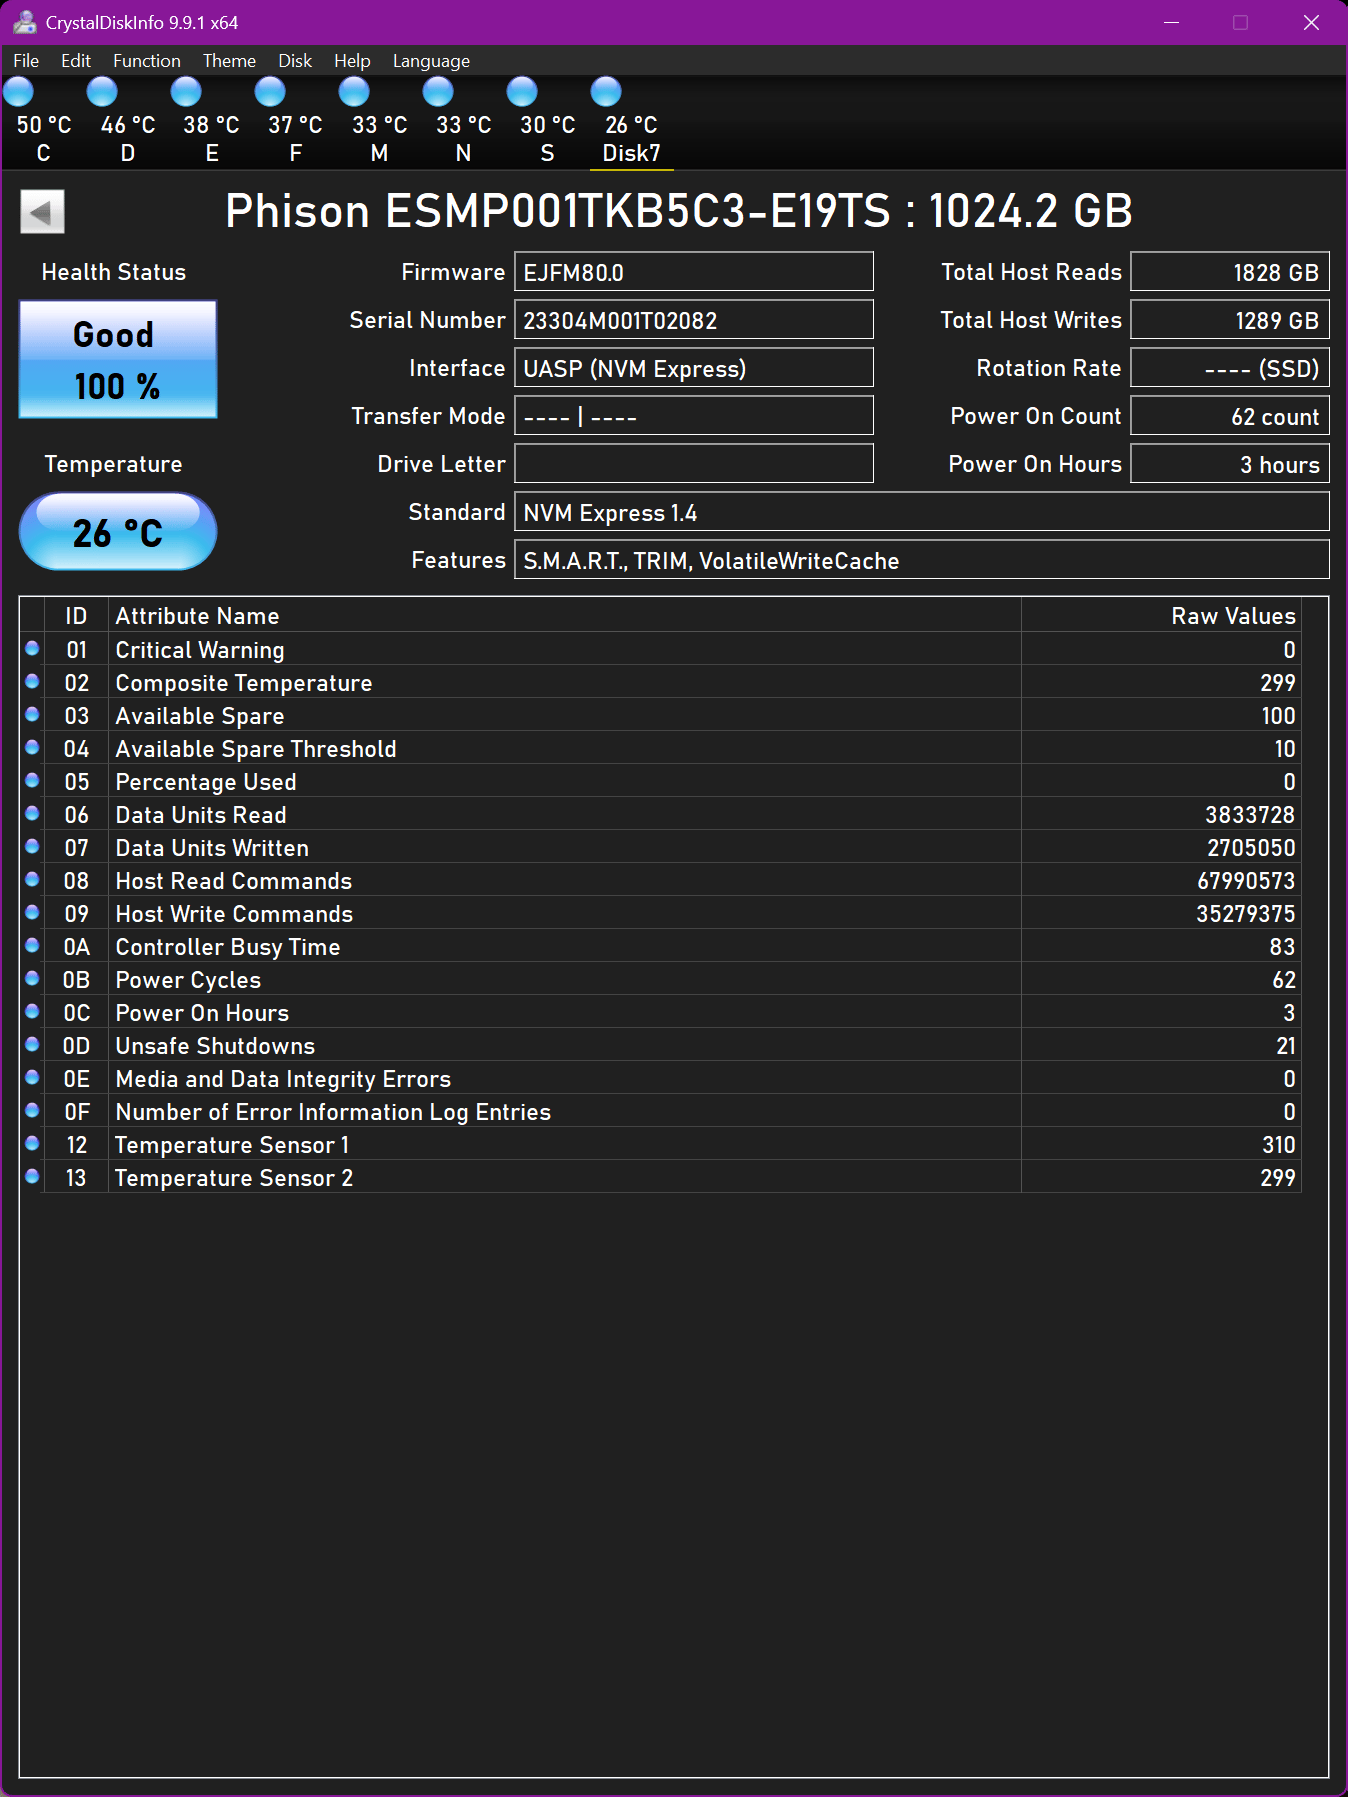Open the Disk menu
Image resolution: width=1348 pixels, height=1797 pixels.
[x=295, y=61]
